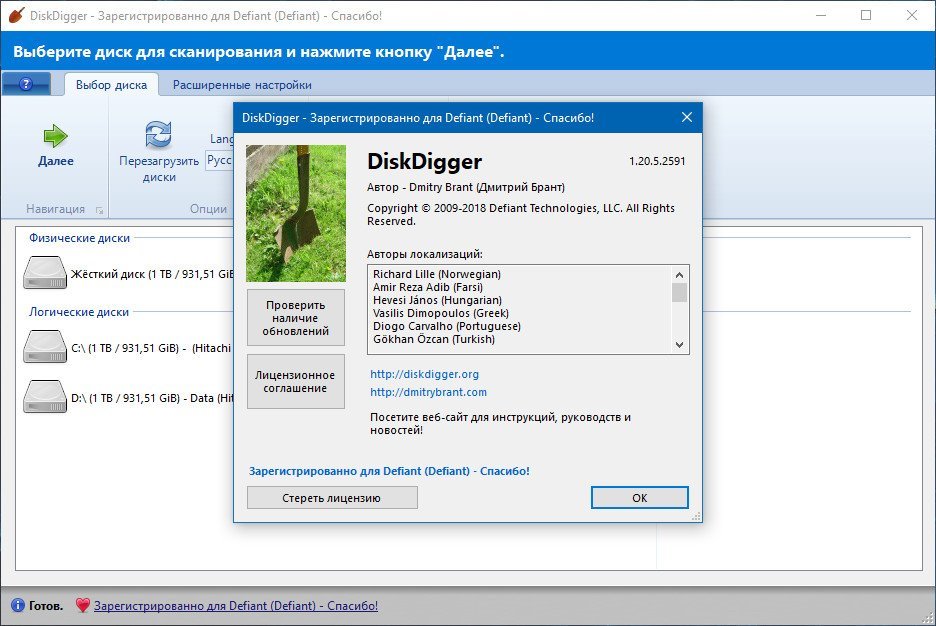Viewport: 936px width, 626px height.
Task: Open the Навигация group launcher icon
Action: [x=99, y=210]
